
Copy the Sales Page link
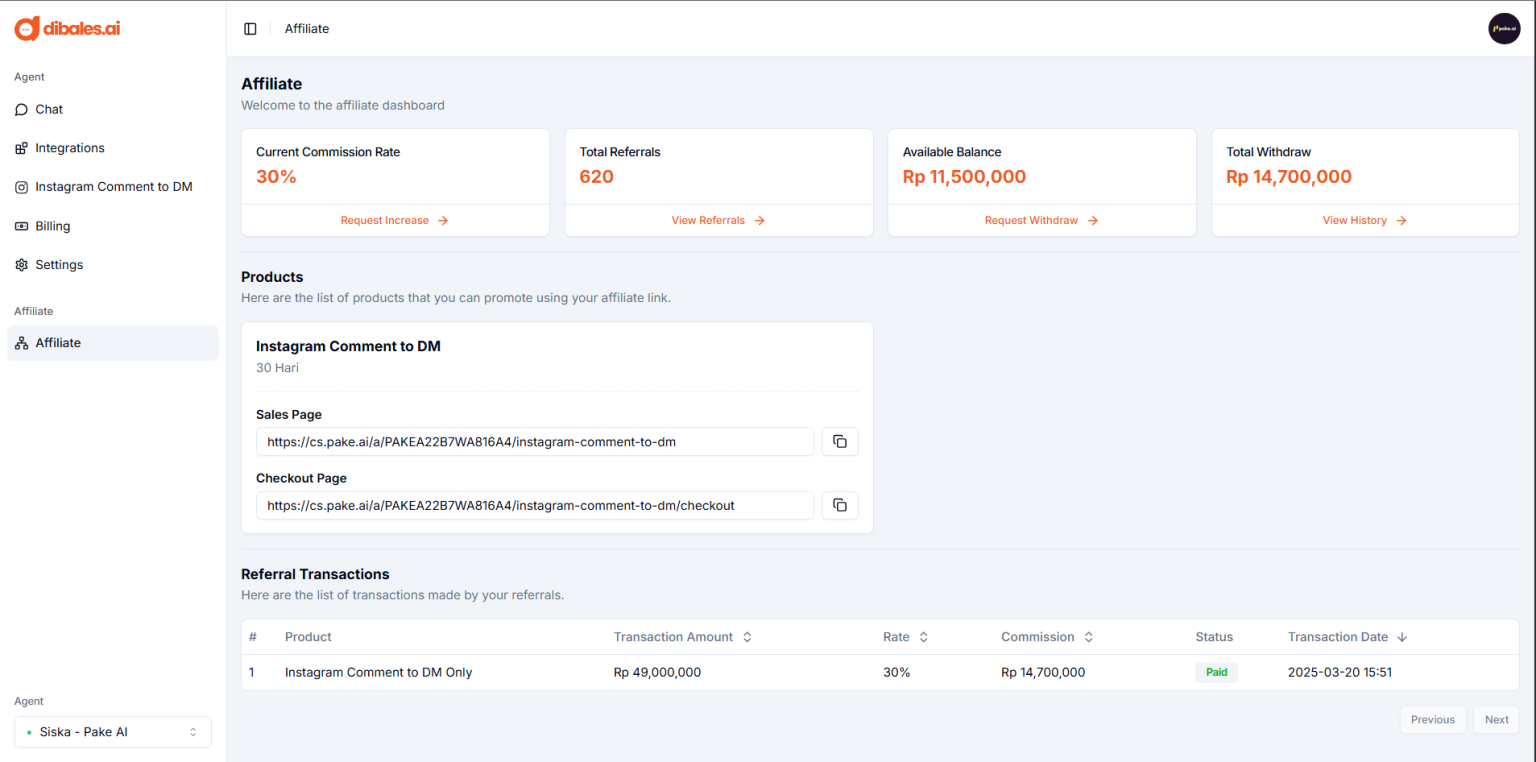(x=840, y=442)
